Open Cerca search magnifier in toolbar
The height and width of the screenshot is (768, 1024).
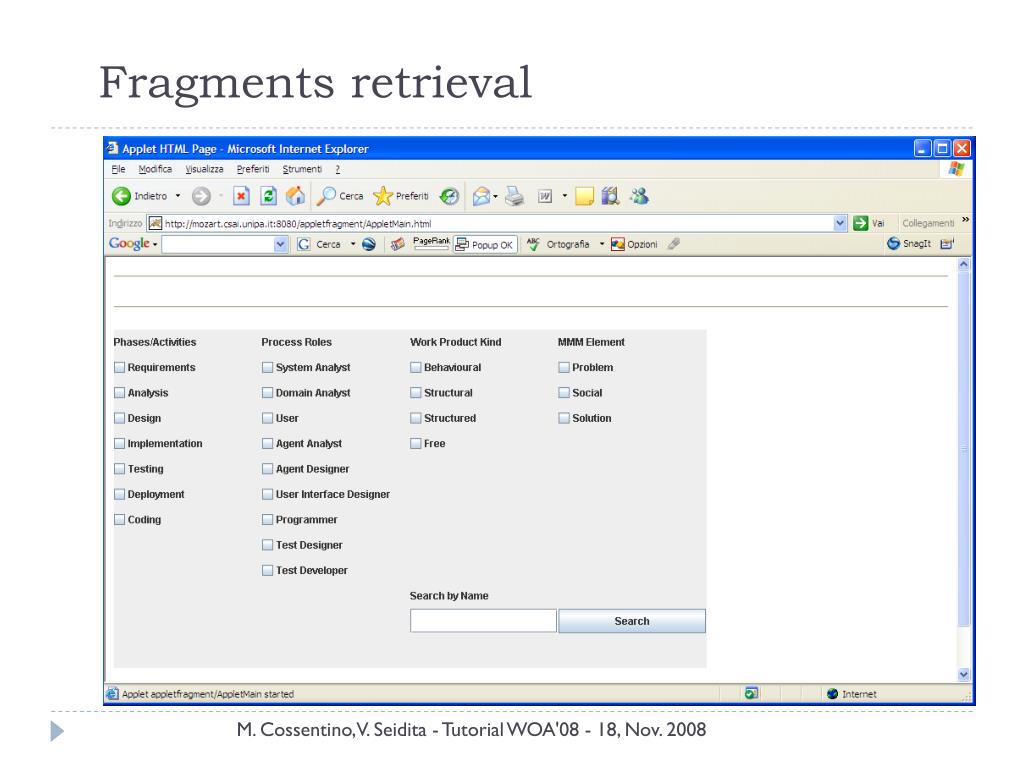click(326, 196)
